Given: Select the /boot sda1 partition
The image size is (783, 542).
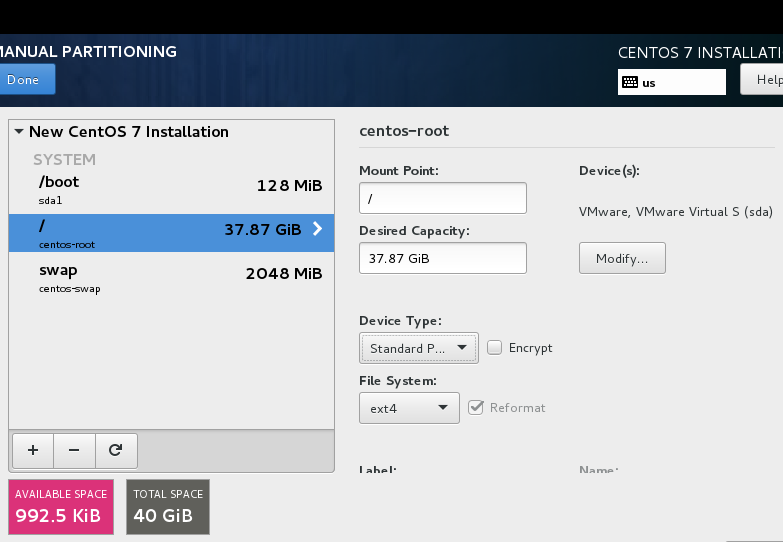Looking at the screenshot, I should pyautogui.click(x=171, y=190).
